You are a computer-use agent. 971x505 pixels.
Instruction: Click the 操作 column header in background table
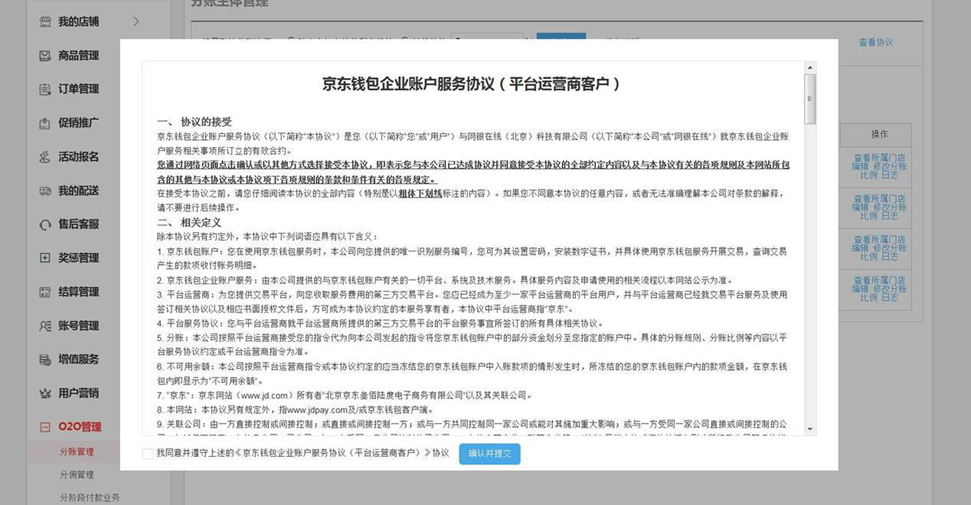pos(879,134)
